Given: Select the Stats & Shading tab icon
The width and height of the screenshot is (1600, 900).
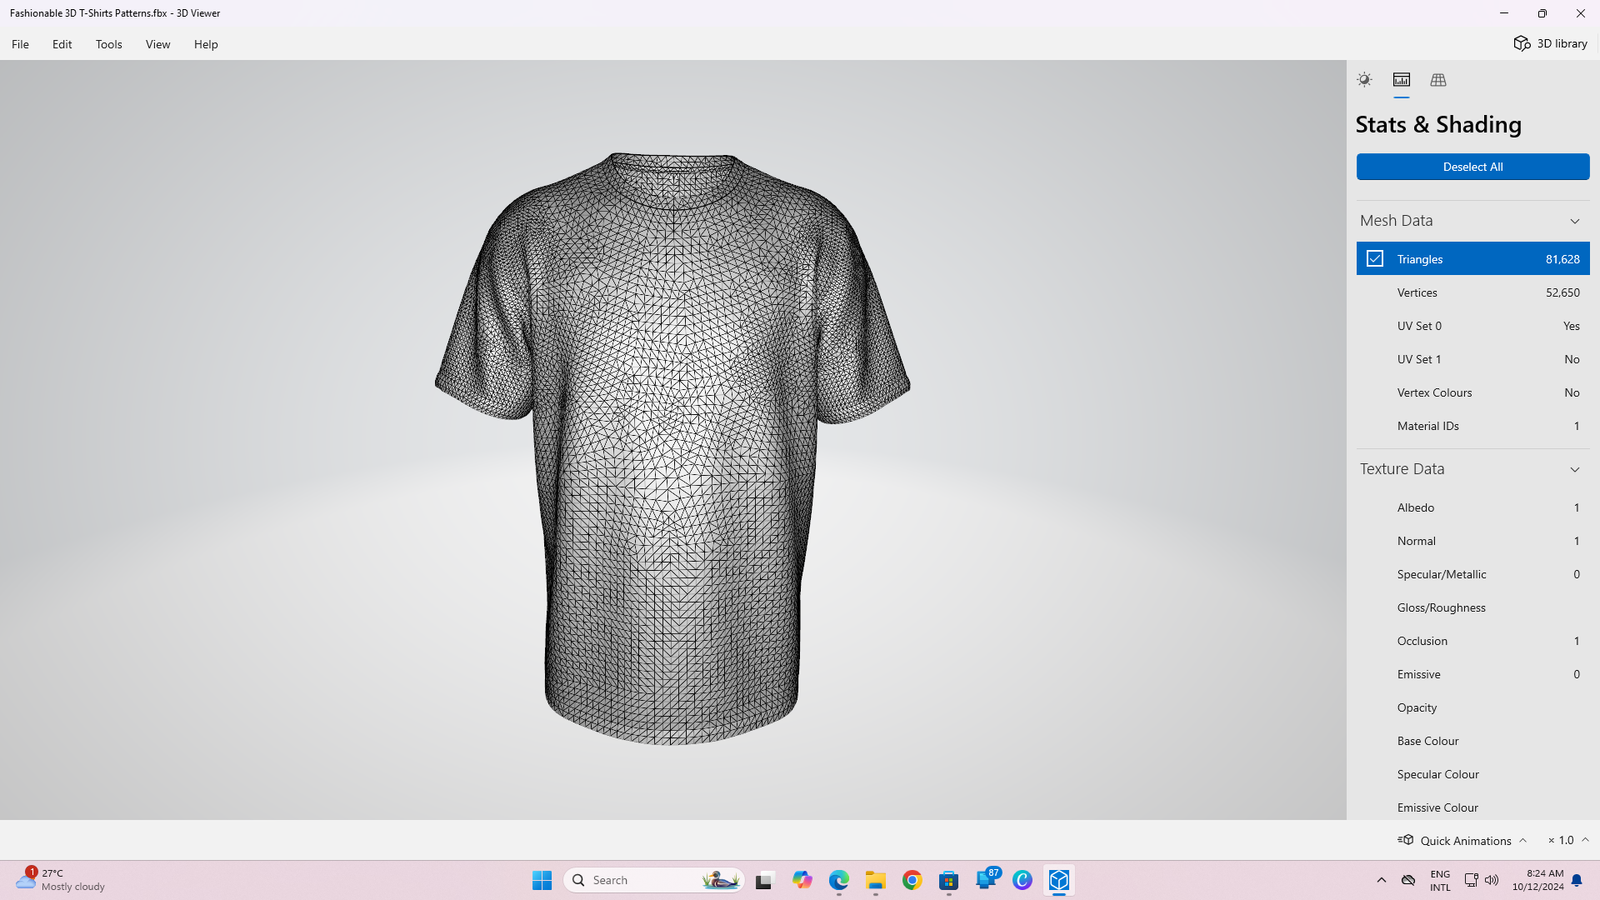Looking at the screenshot, I should click(x=1401, y=80).
